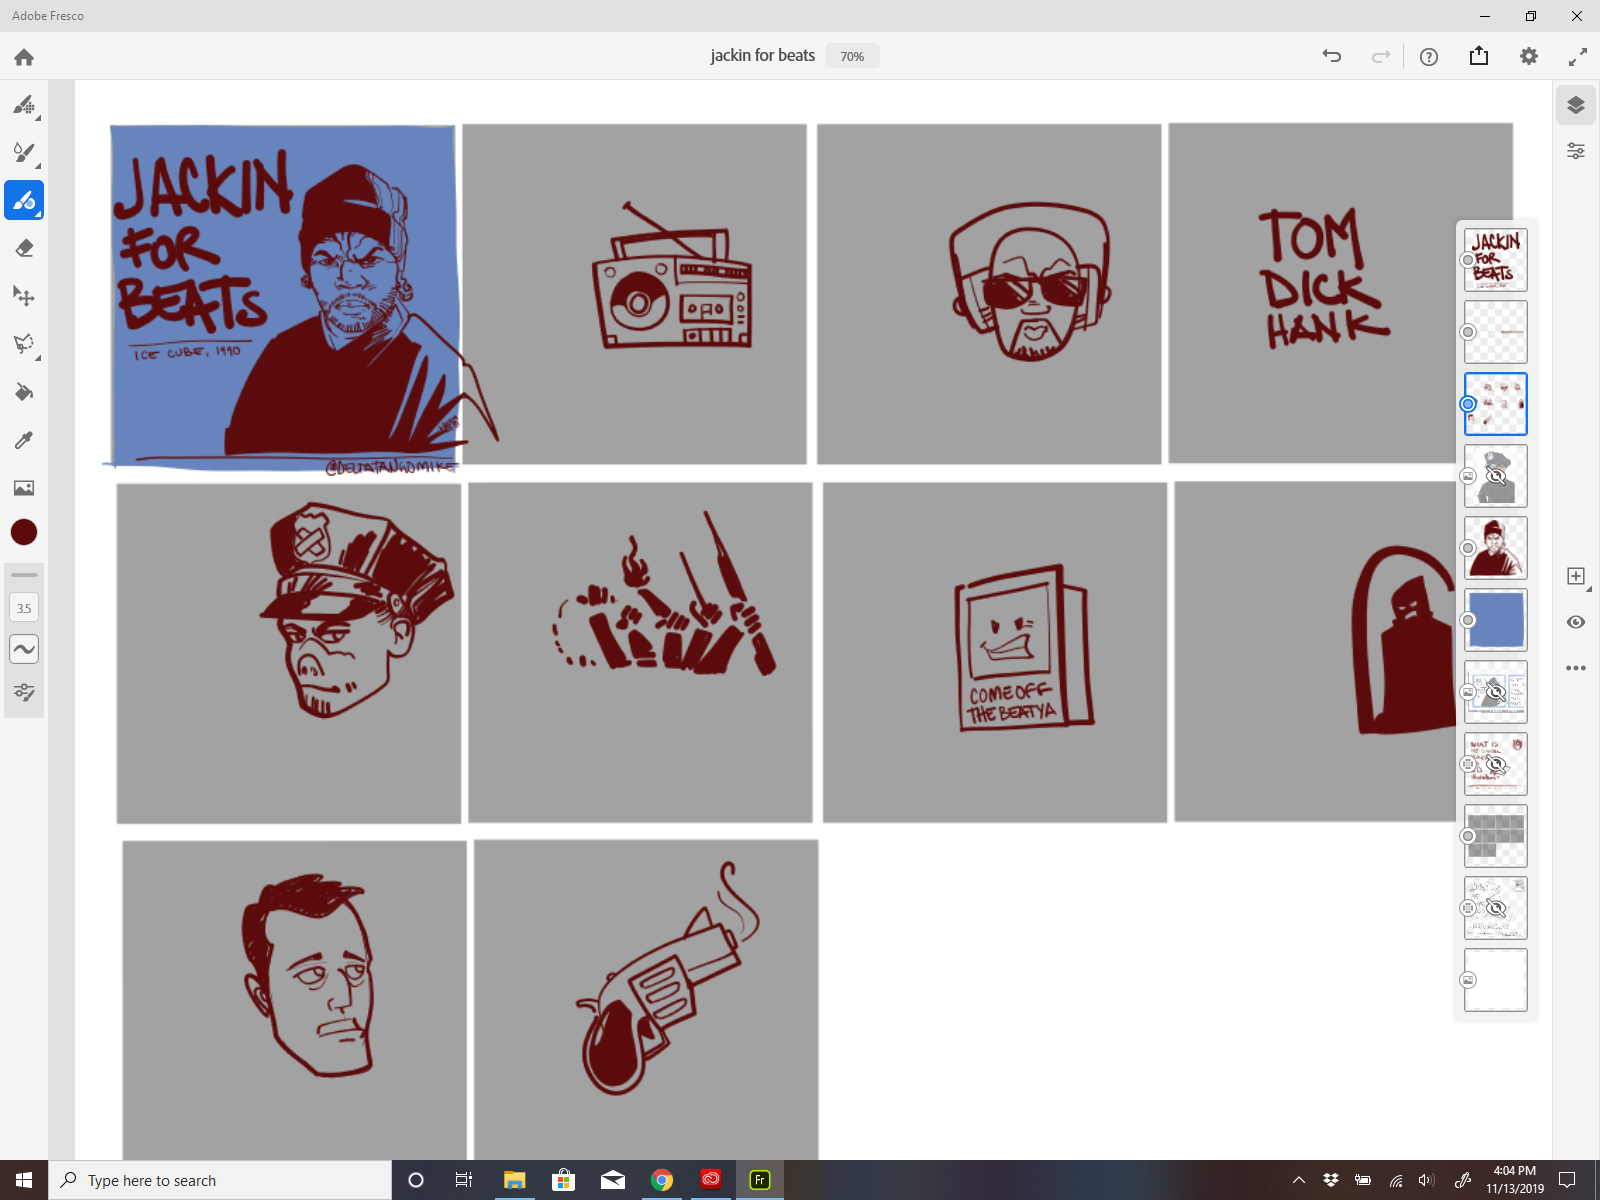Open File Explorer from the taskbar
This screenshot has width=1600, height=1200.
click(514, 1180)
